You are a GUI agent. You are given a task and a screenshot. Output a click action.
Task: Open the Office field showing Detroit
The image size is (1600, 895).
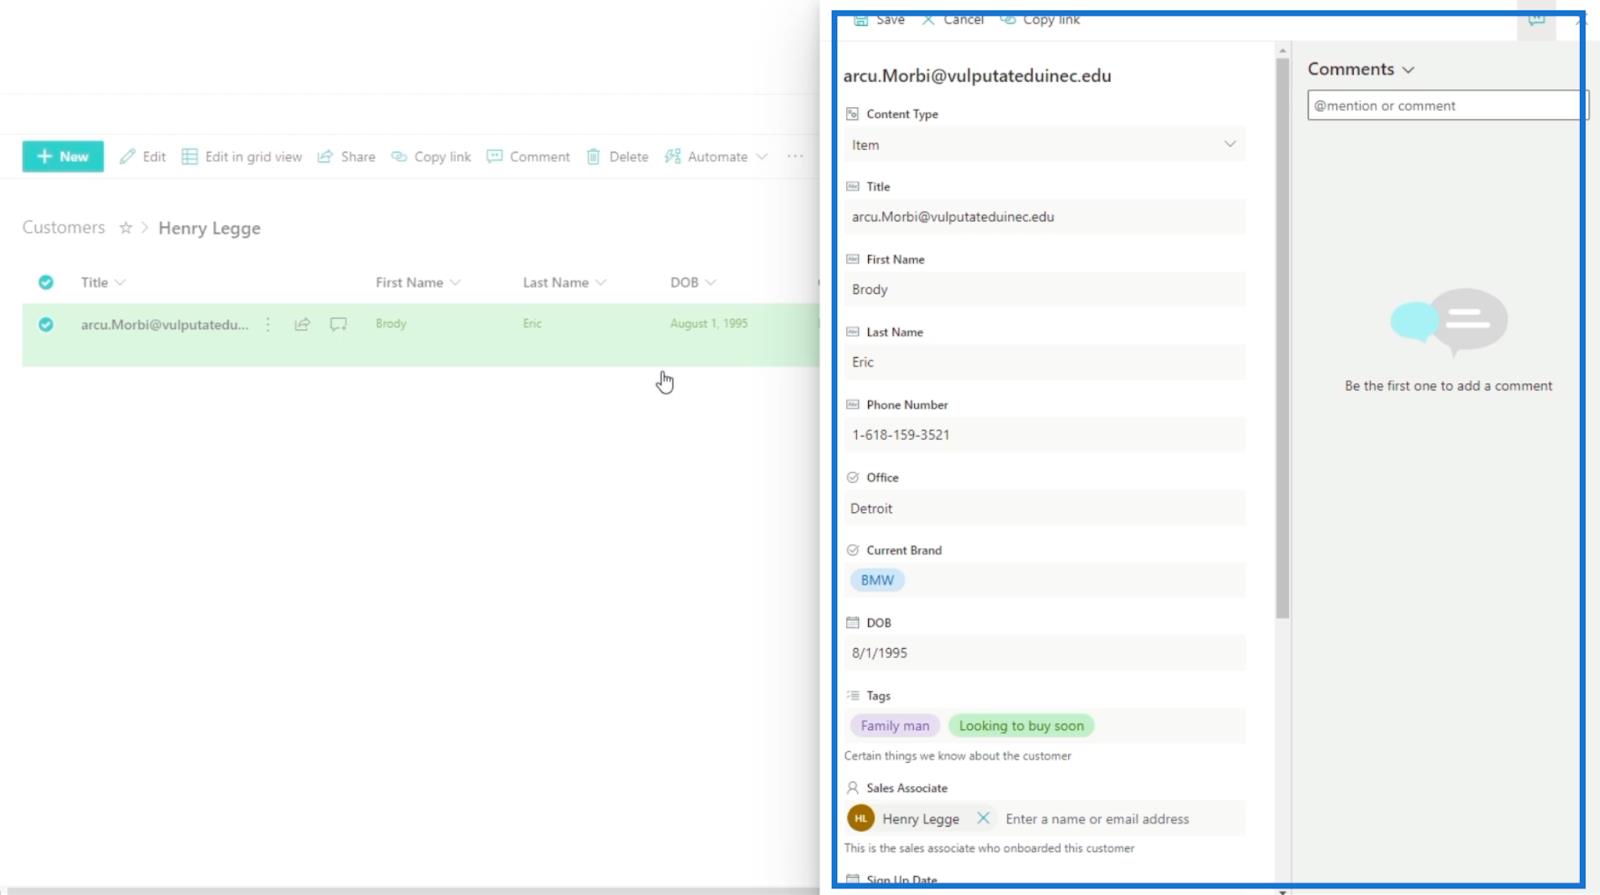(1045, 508)
